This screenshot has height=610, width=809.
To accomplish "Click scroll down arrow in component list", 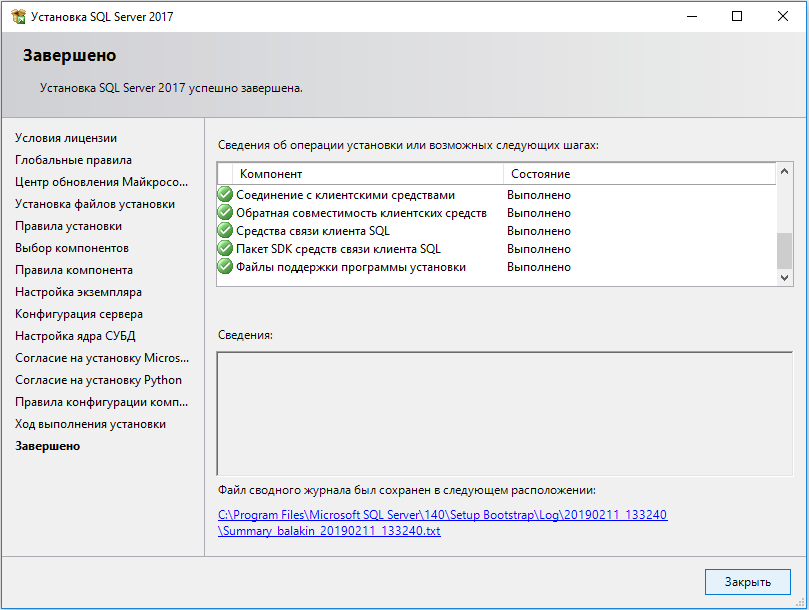I will (784, 278).
